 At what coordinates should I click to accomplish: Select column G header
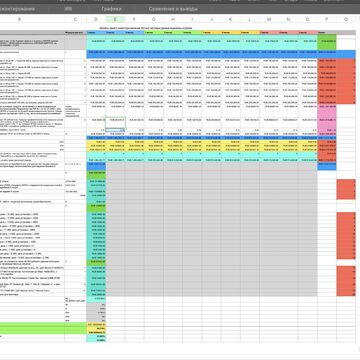[154, 19]
